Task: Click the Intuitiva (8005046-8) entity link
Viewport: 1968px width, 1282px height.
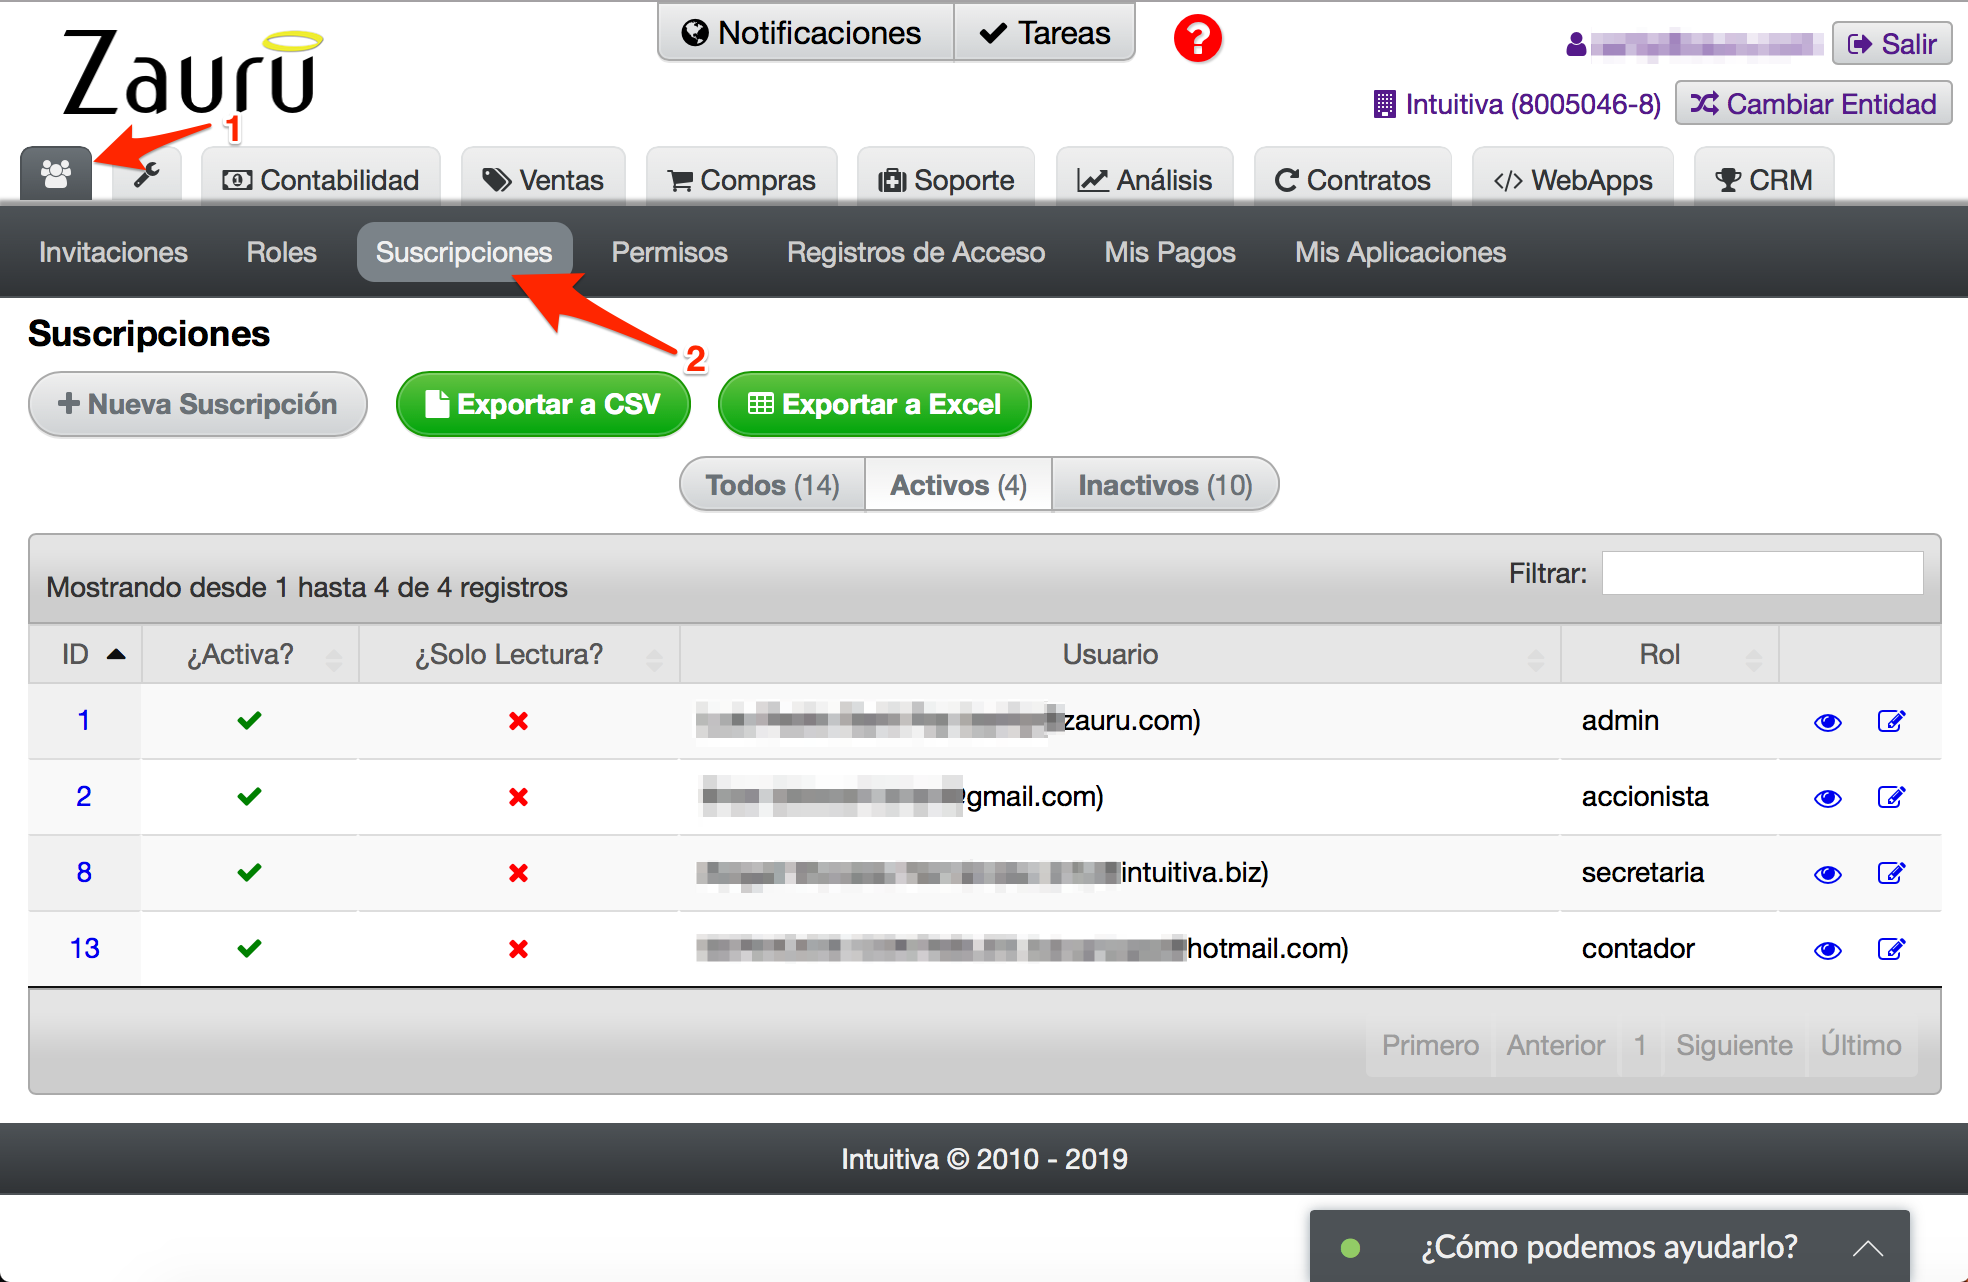Action: [x=1533, y=104]
